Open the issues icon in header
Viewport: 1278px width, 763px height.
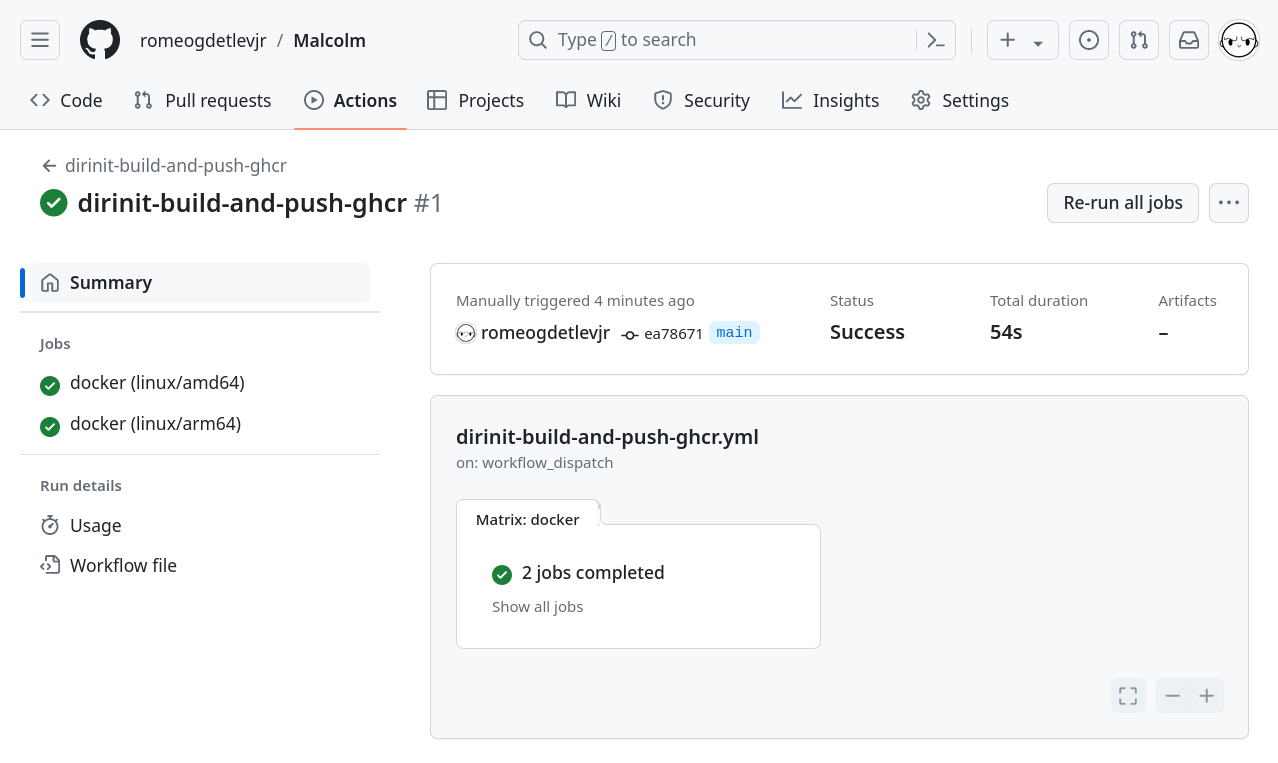point(1089,40)
